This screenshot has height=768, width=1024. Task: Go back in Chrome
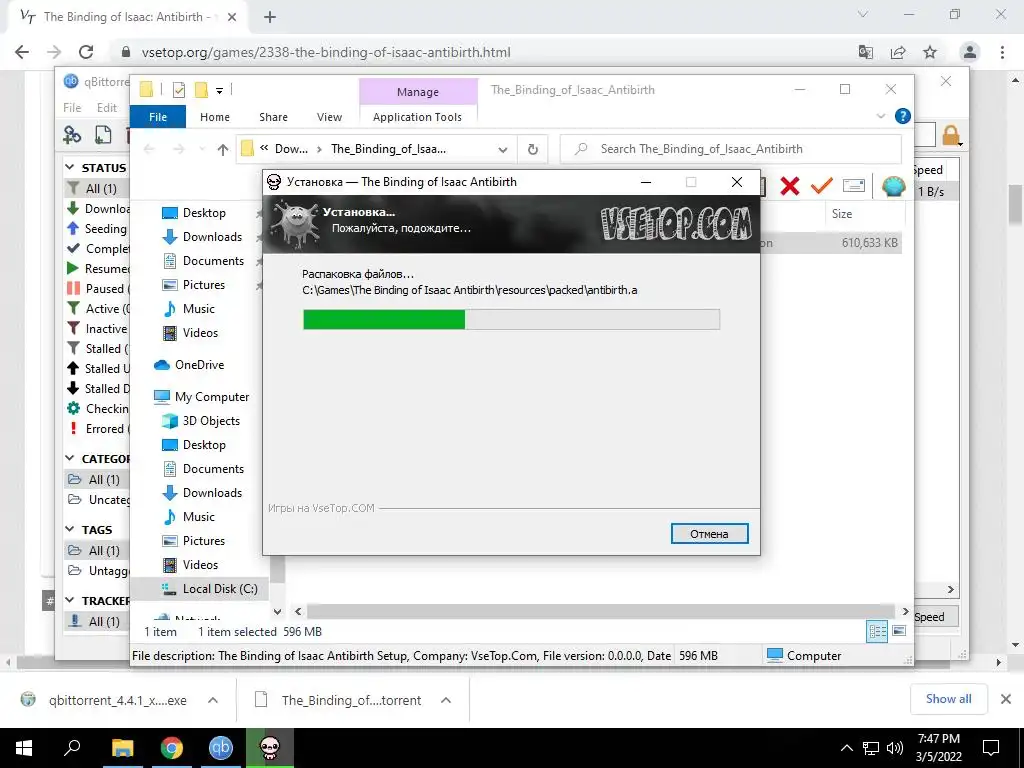click(22, 52)
